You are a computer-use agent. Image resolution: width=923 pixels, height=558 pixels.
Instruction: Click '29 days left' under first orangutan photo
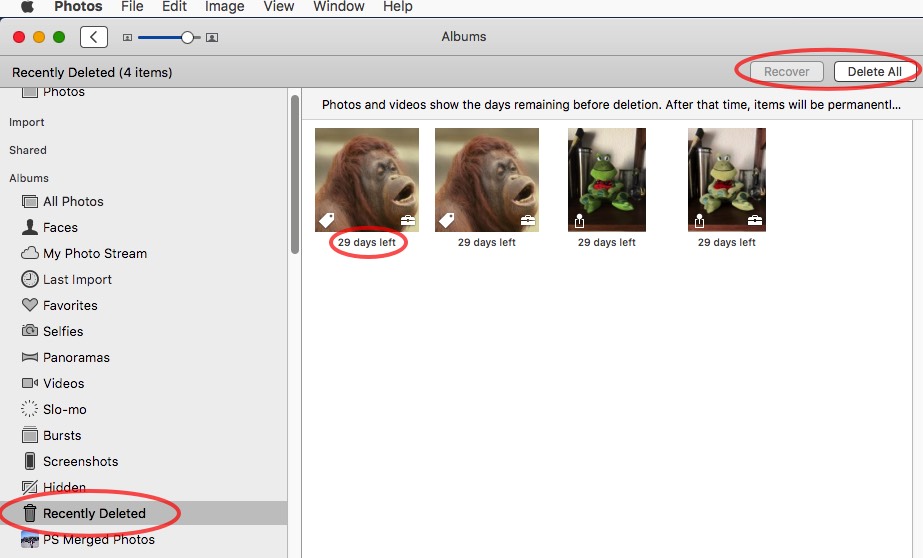(x=367, y=243)
